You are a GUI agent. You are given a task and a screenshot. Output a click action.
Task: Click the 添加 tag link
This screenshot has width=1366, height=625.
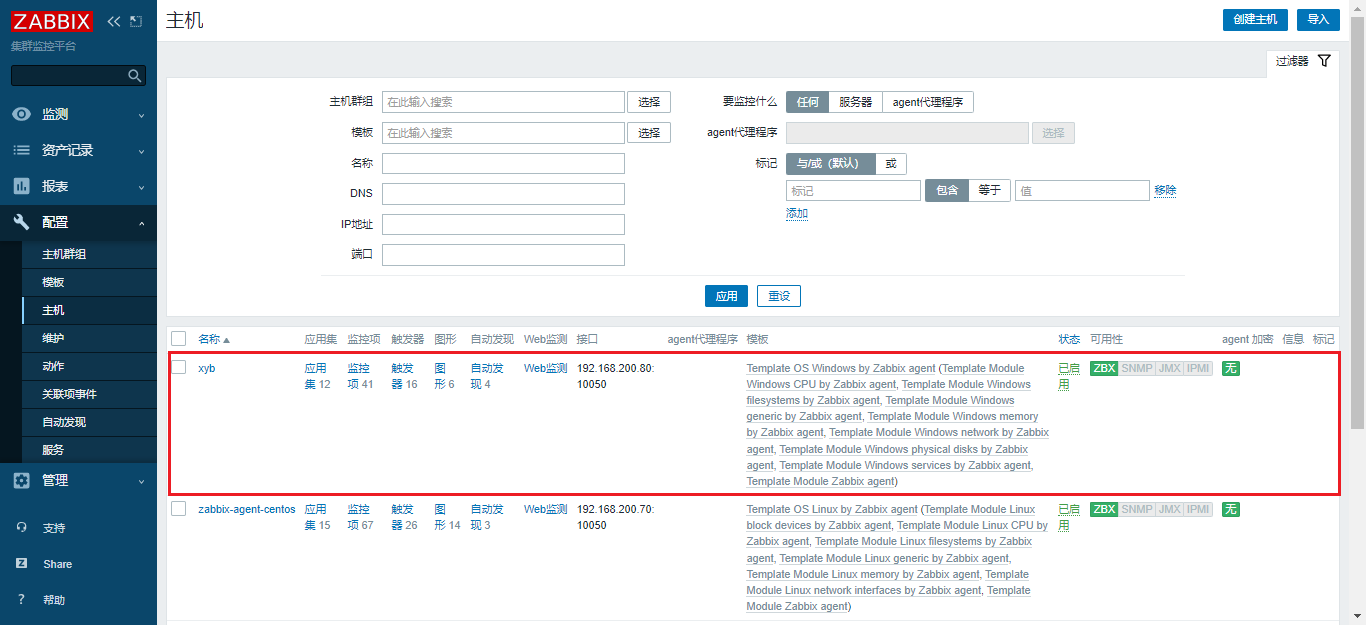(x=797, y=213)
